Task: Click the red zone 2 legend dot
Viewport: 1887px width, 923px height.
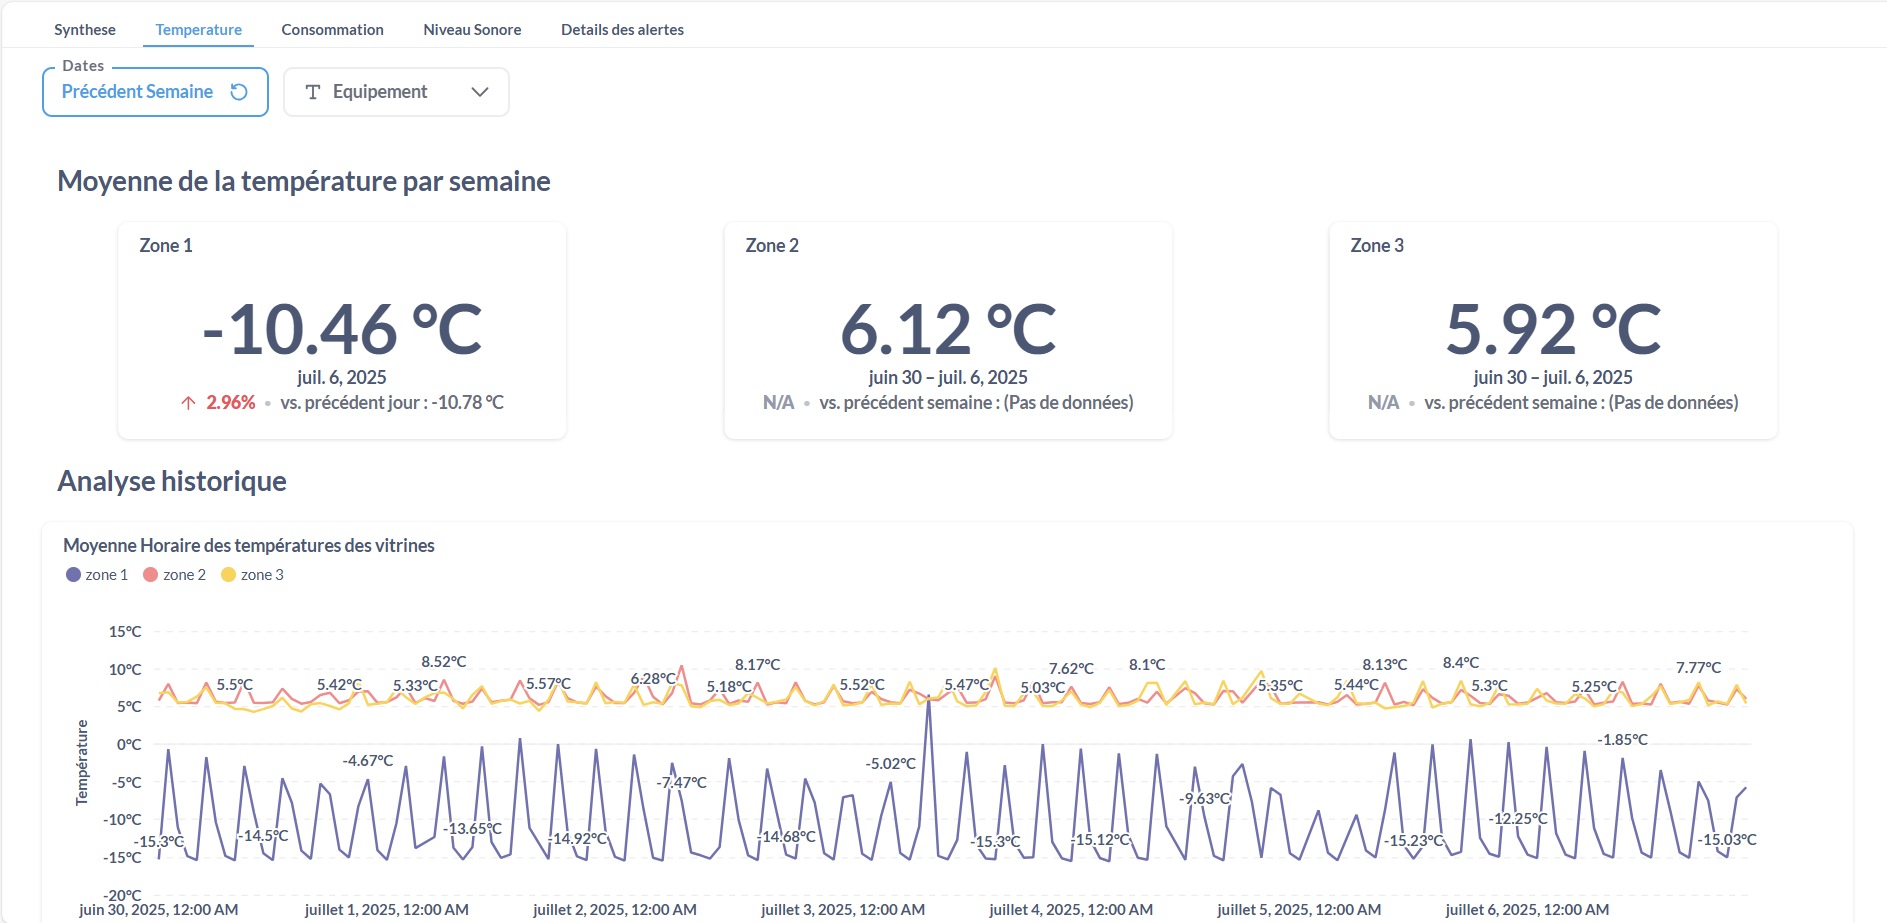Action: tap(149, 574)
